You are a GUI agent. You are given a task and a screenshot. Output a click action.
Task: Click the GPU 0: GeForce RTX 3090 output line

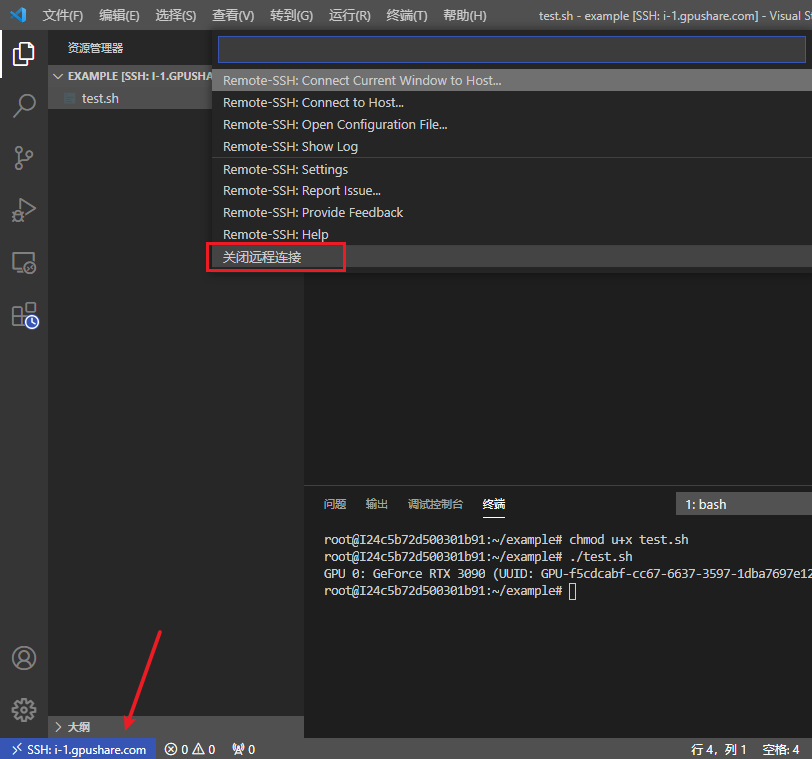pos(568,574)
